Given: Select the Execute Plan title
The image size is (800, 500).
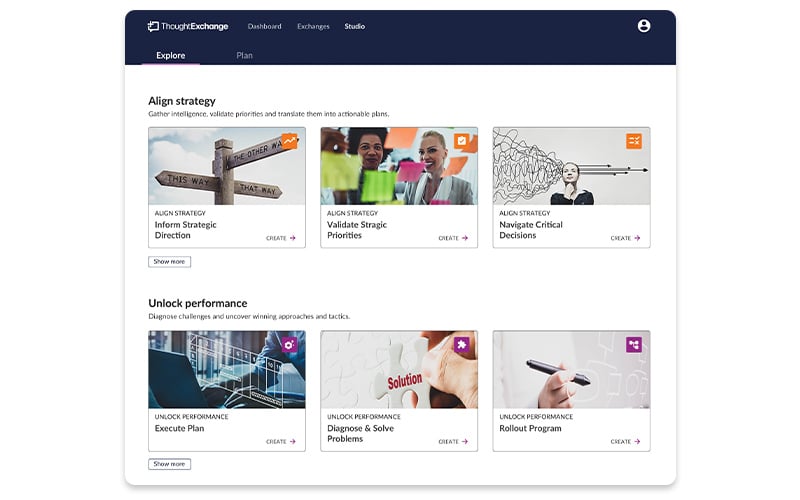Looking at the screenshot, I should point(179,428).
